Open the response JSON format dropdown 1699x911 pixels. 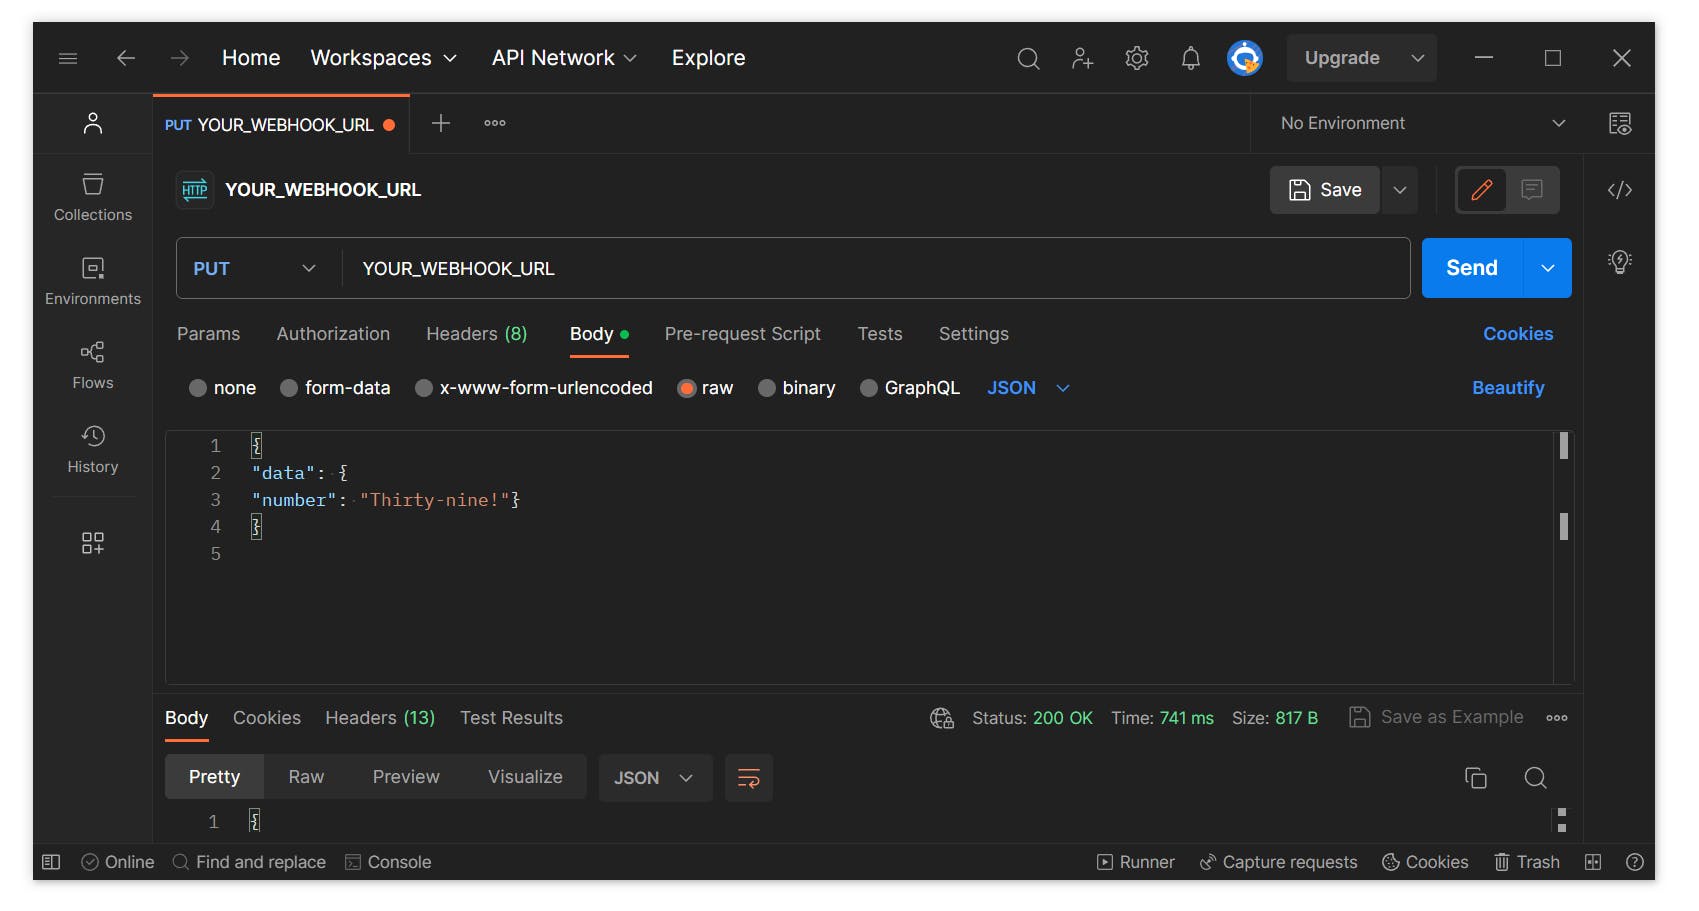(x=655, y=778)
